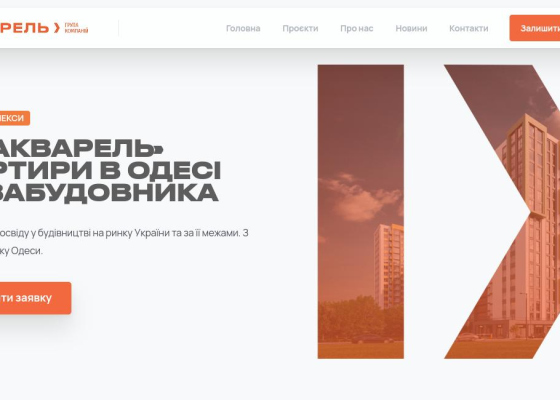Open the Головна navigation link
The image size is (560, 400).
[x=243, y=28]
